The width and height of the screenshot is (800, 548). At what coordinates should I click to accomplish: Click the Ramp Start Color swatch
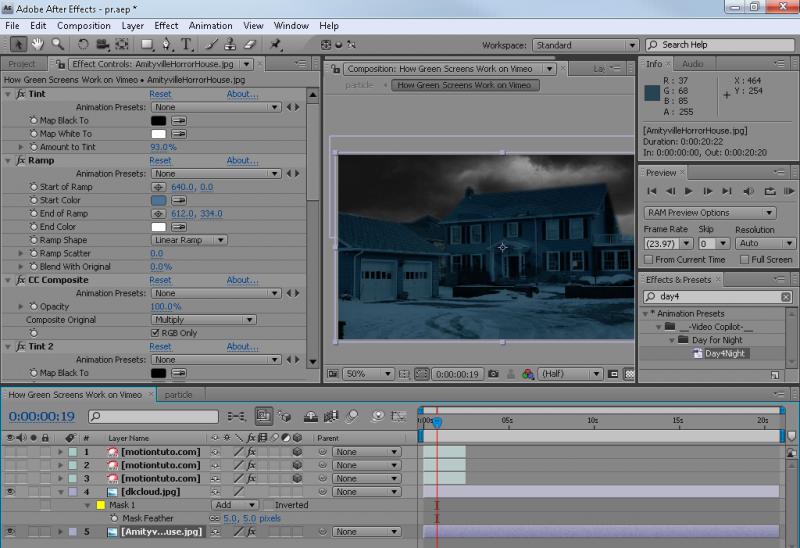(x=158, y=200)
